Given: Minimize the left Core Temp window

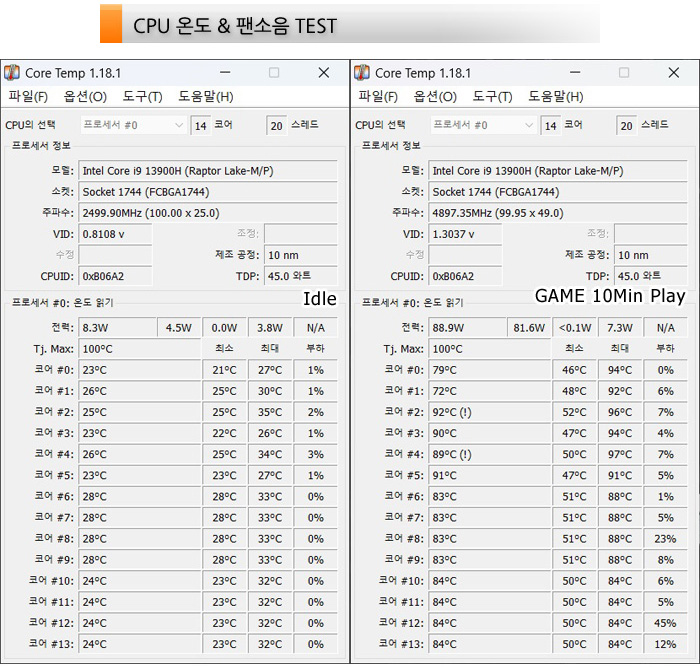Looking at the screenshot, I should click(x=225, y=72).
